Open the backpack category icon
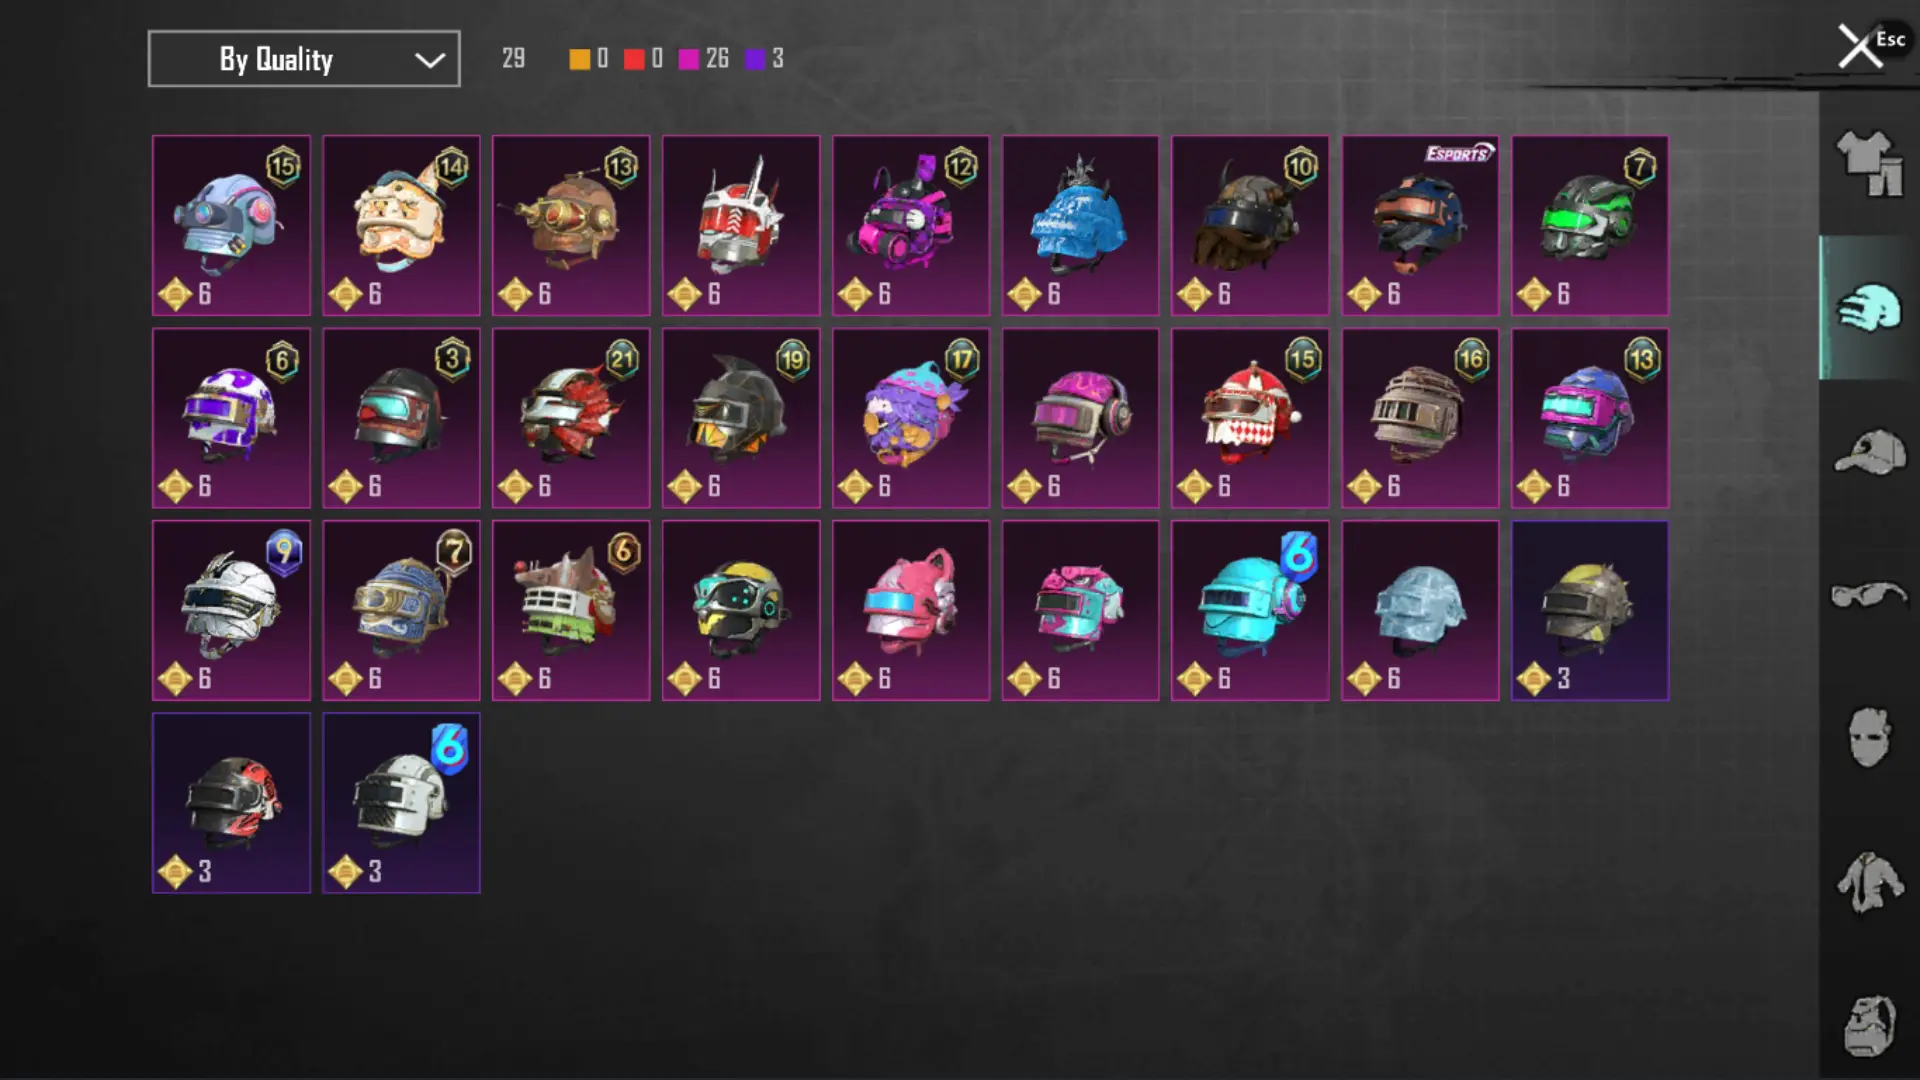The width and height of the screenshot is (1920, 1080). click(1868, 1025)
